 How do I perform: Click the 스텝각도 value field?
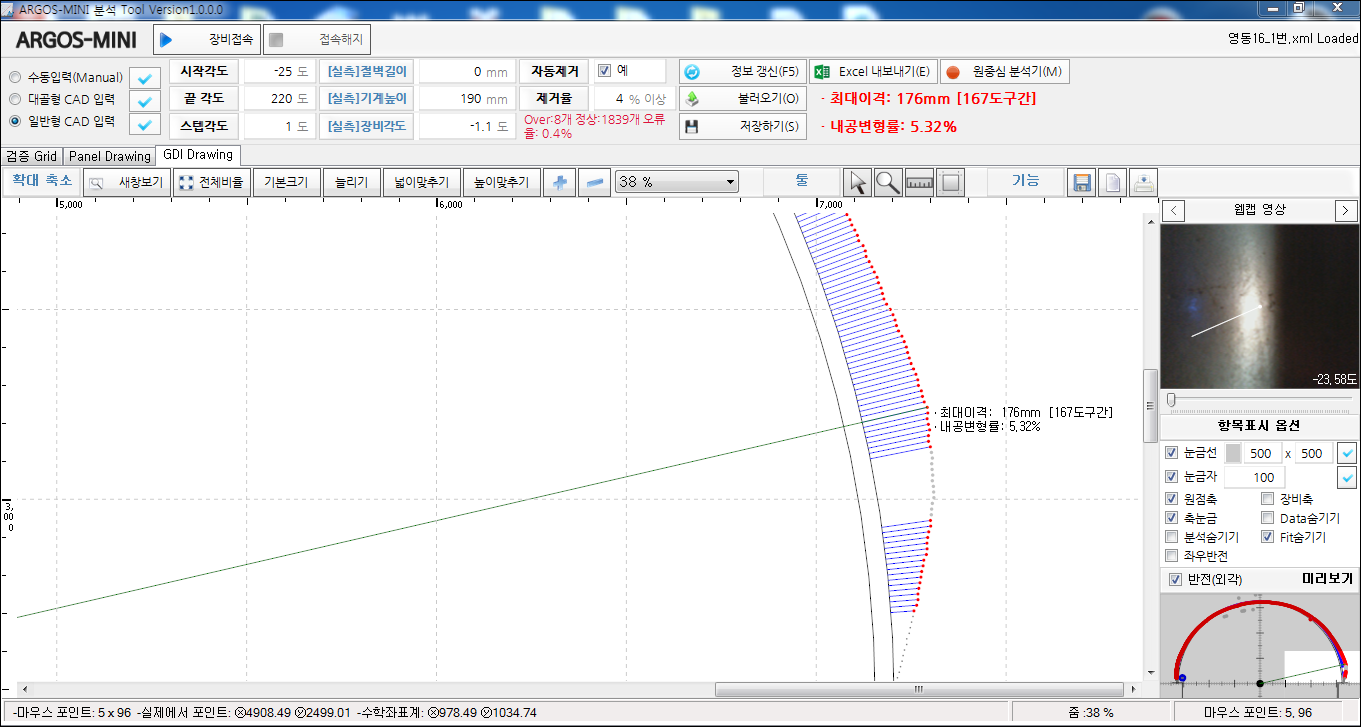click(279, 126)
